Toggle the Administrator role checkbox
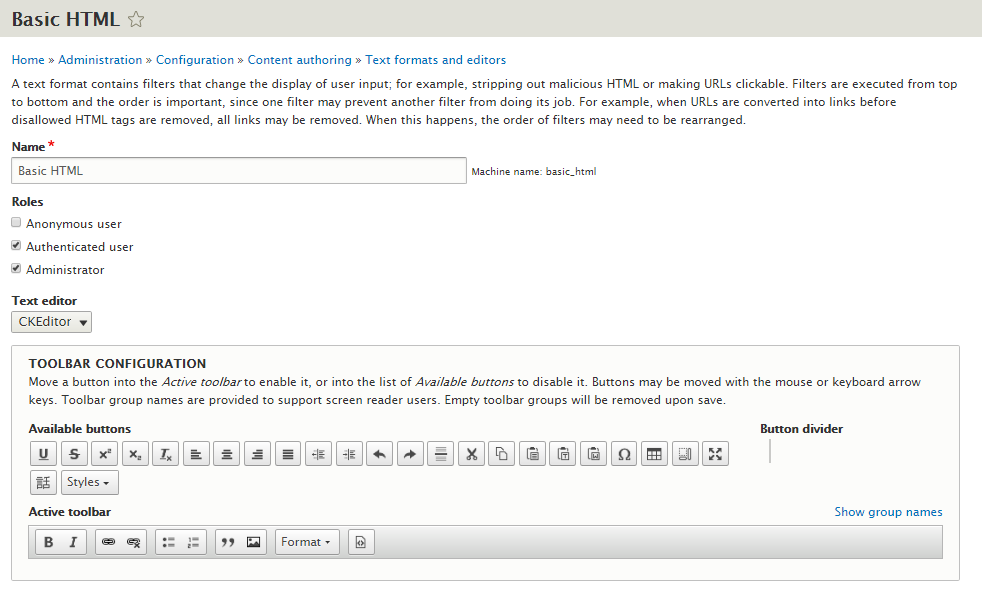Viewport: 982px width, 591px height. (16, 269)
